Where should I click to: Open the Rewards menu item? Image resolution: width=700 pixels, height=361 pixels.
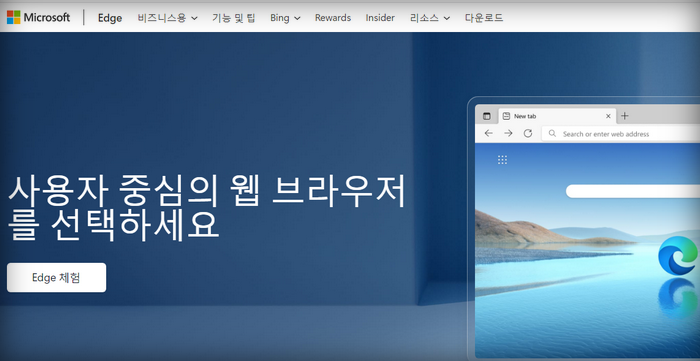coord(333,18)
